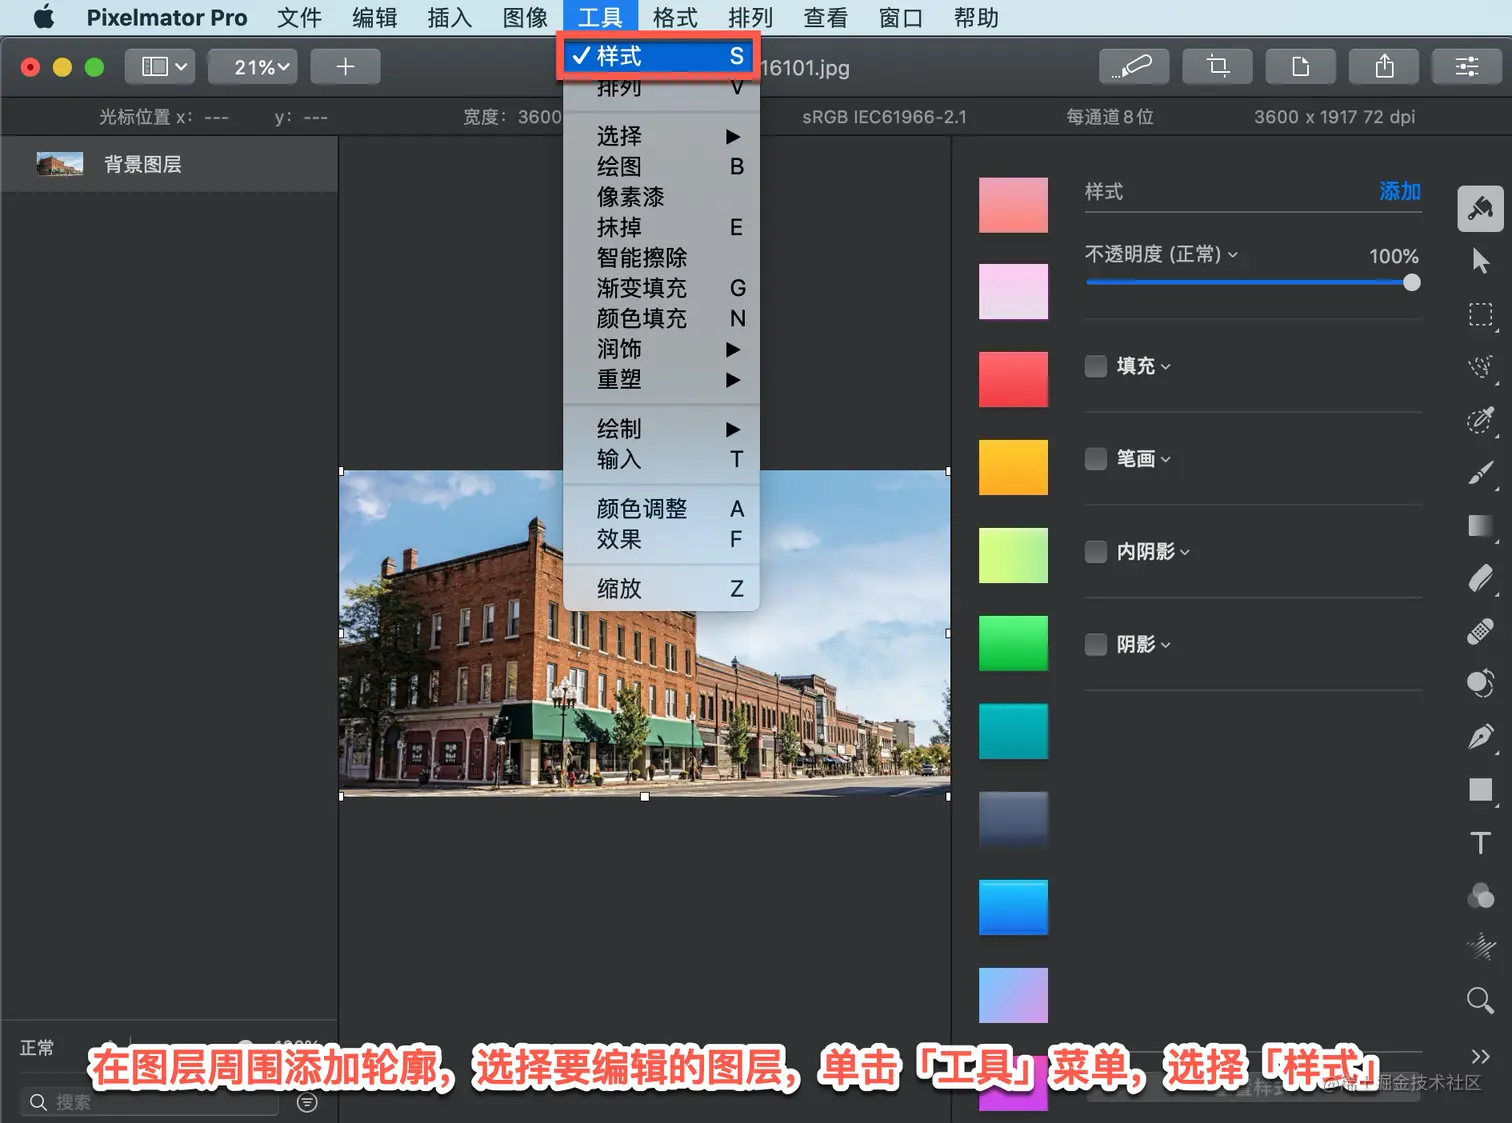Show more tools with double-chevron icon
The height and width of the screenshot is (1123, 1512).
1481,1056
